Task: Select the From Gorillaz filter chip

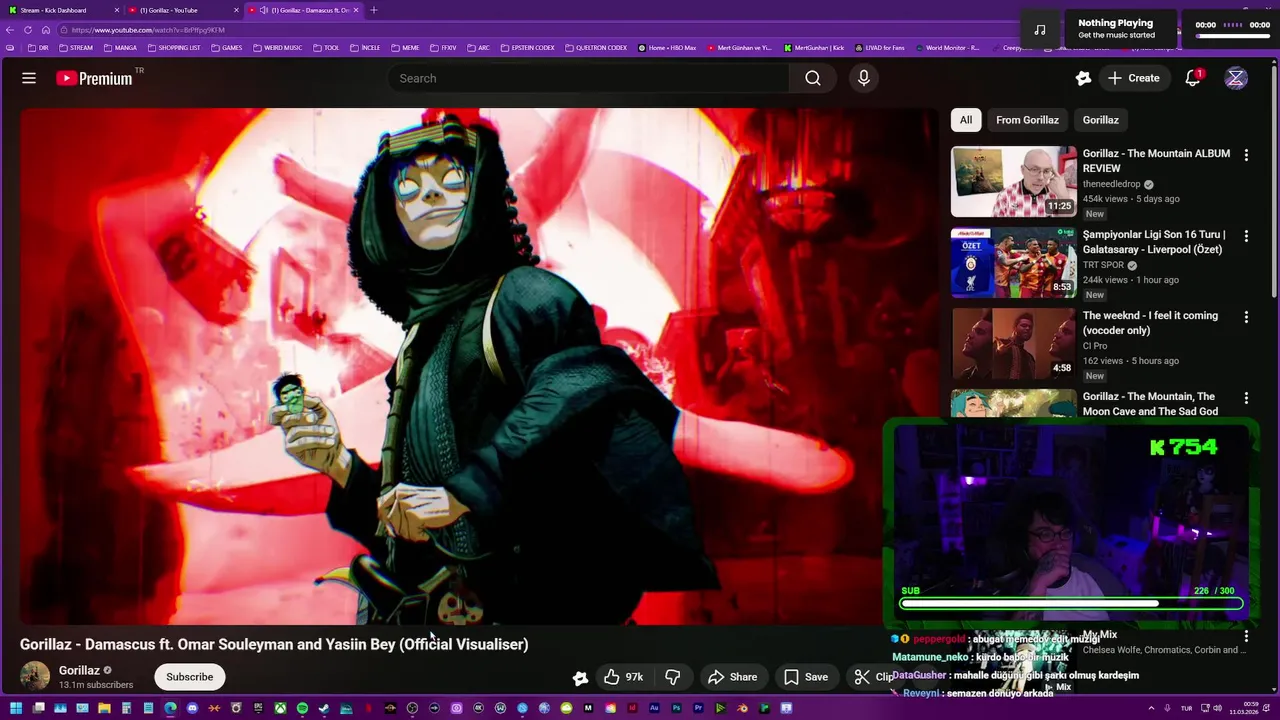Action: tap(1027, 120)
